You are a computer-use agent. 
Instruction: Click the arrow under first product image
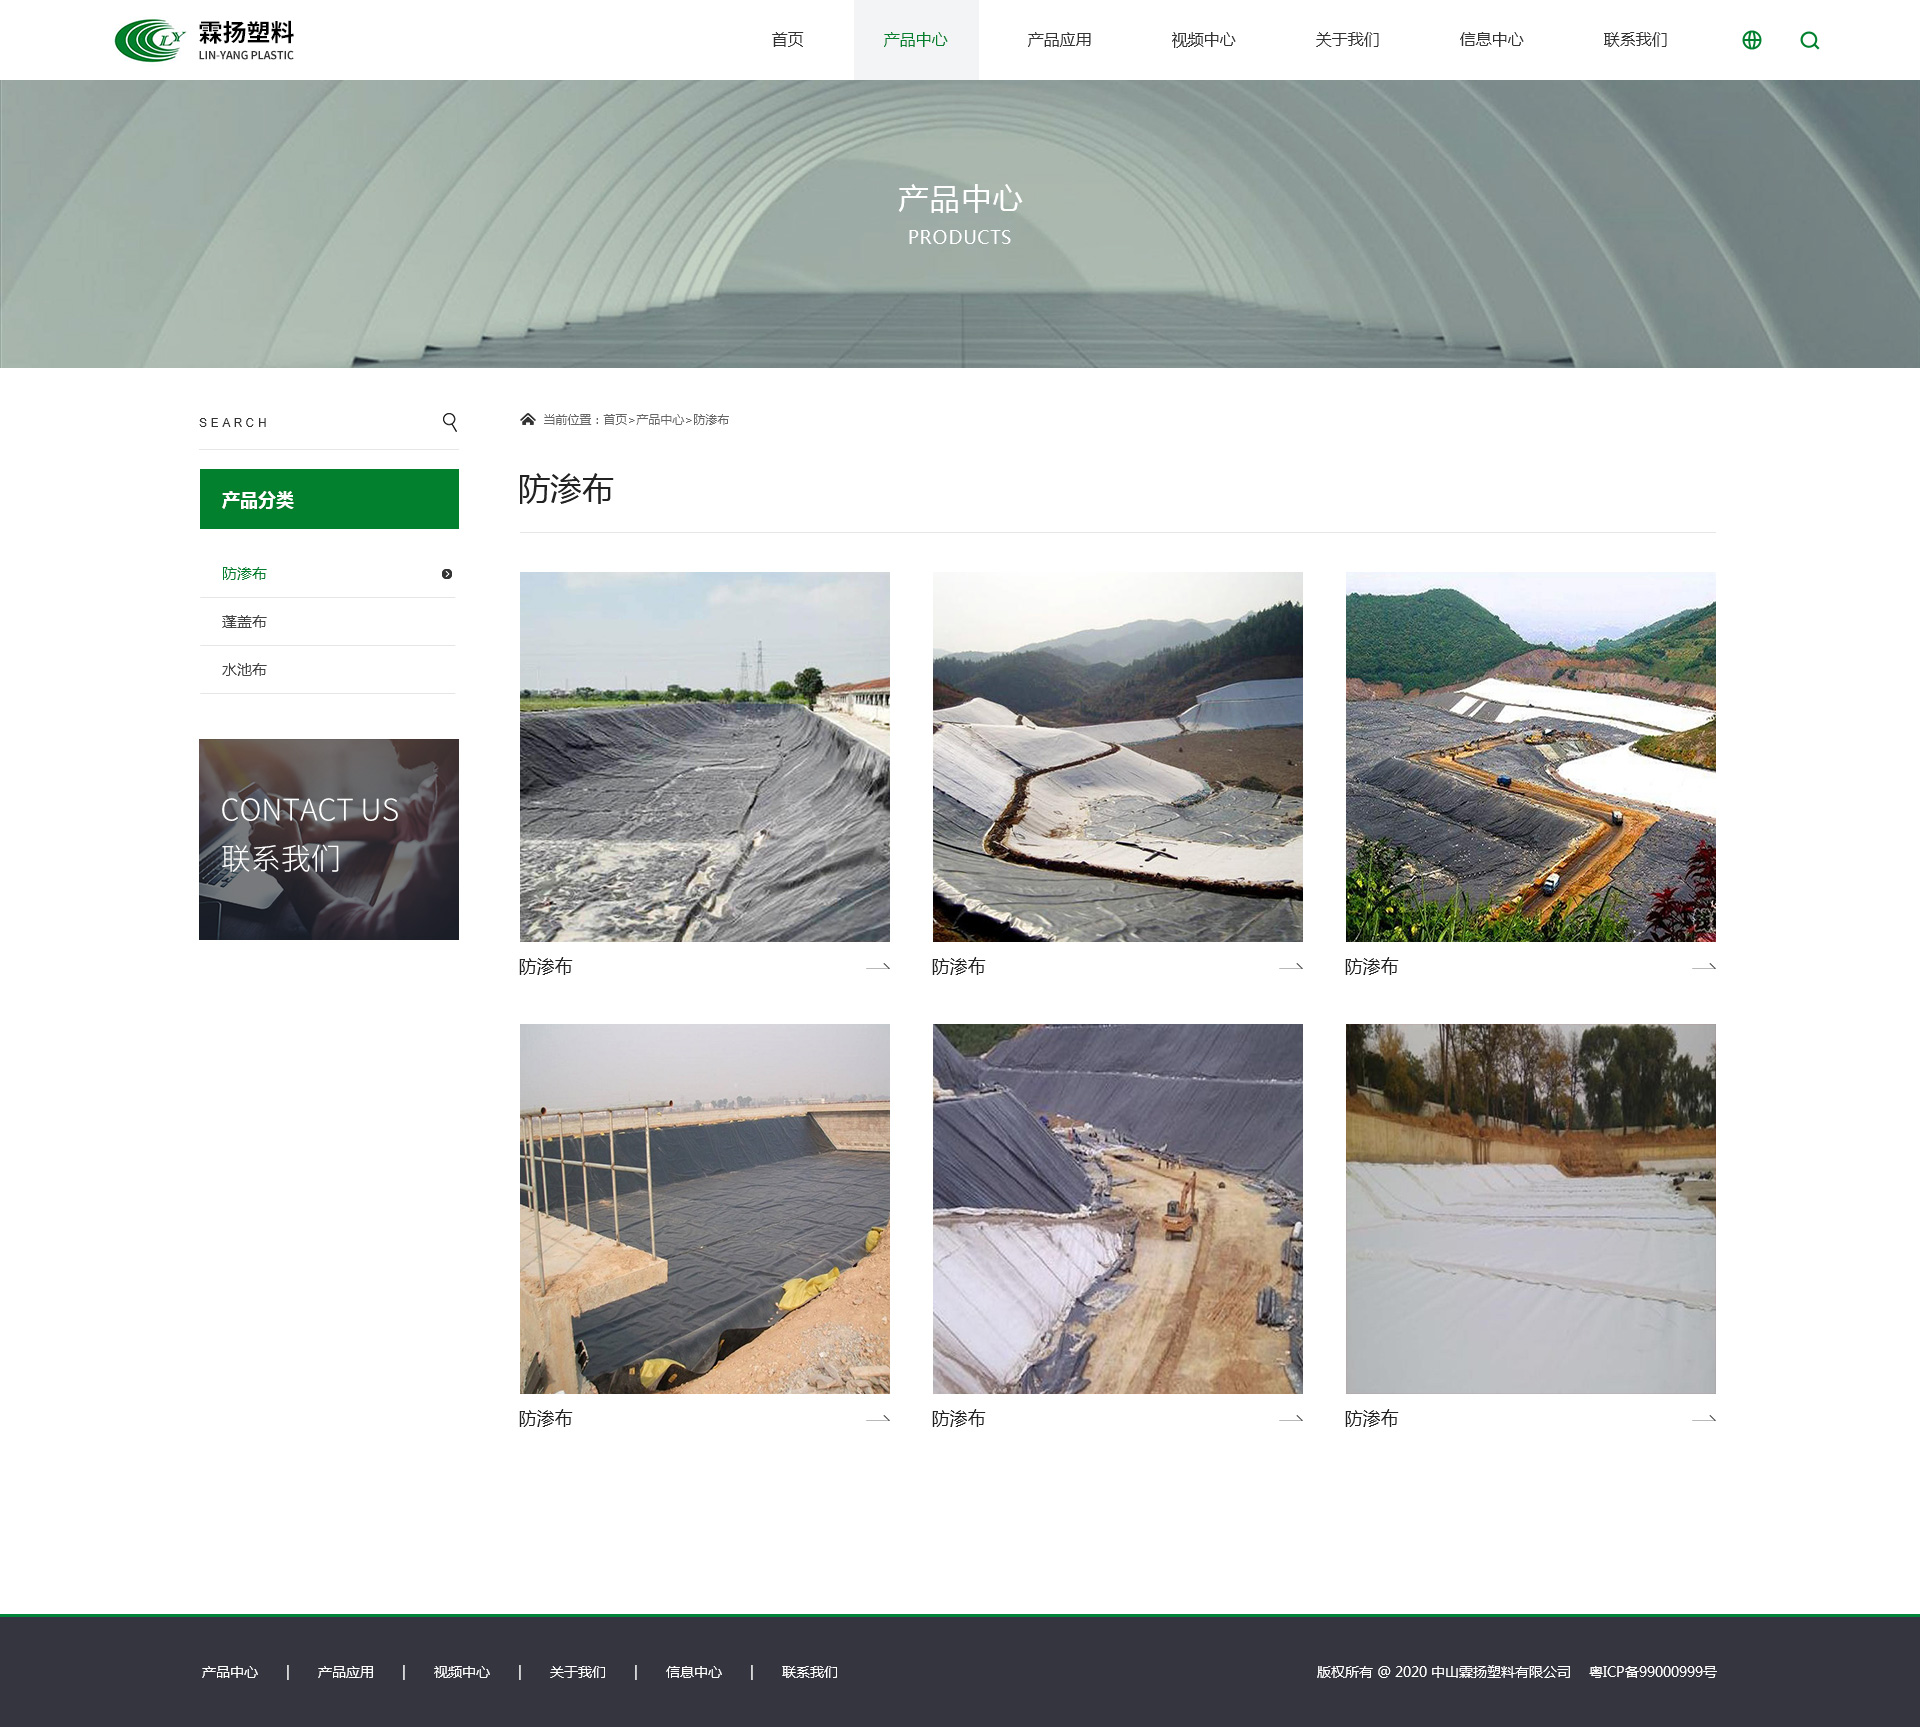pos(877,967)
